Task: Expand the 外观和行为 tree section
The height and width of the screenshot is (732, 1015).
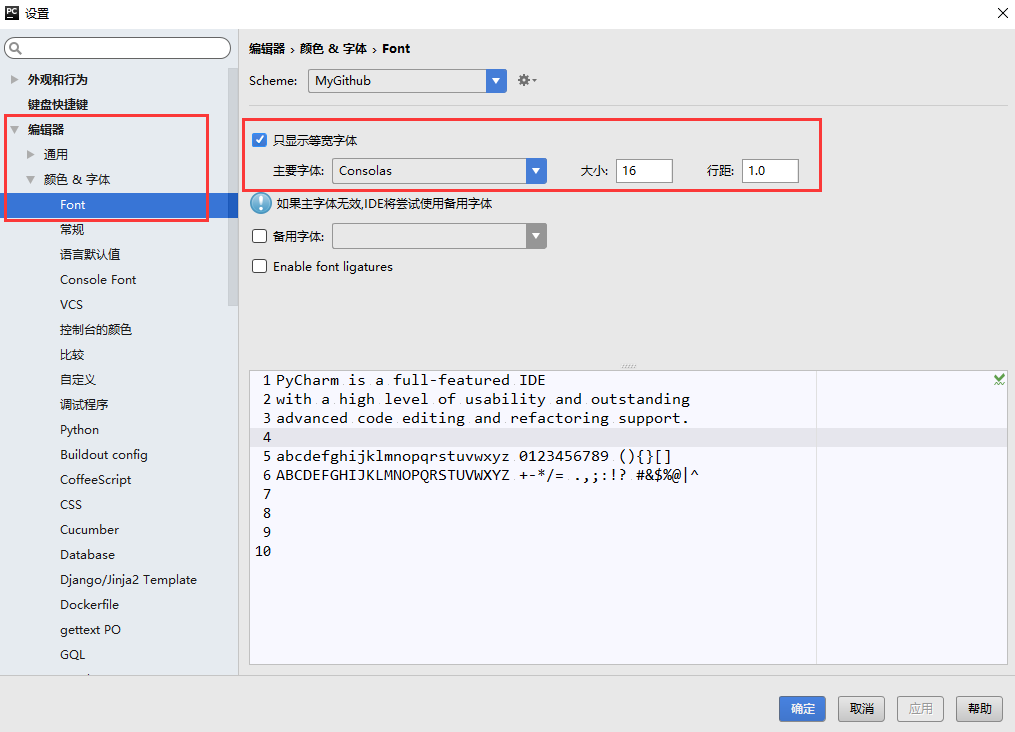Action: click(x=14, y=80)
